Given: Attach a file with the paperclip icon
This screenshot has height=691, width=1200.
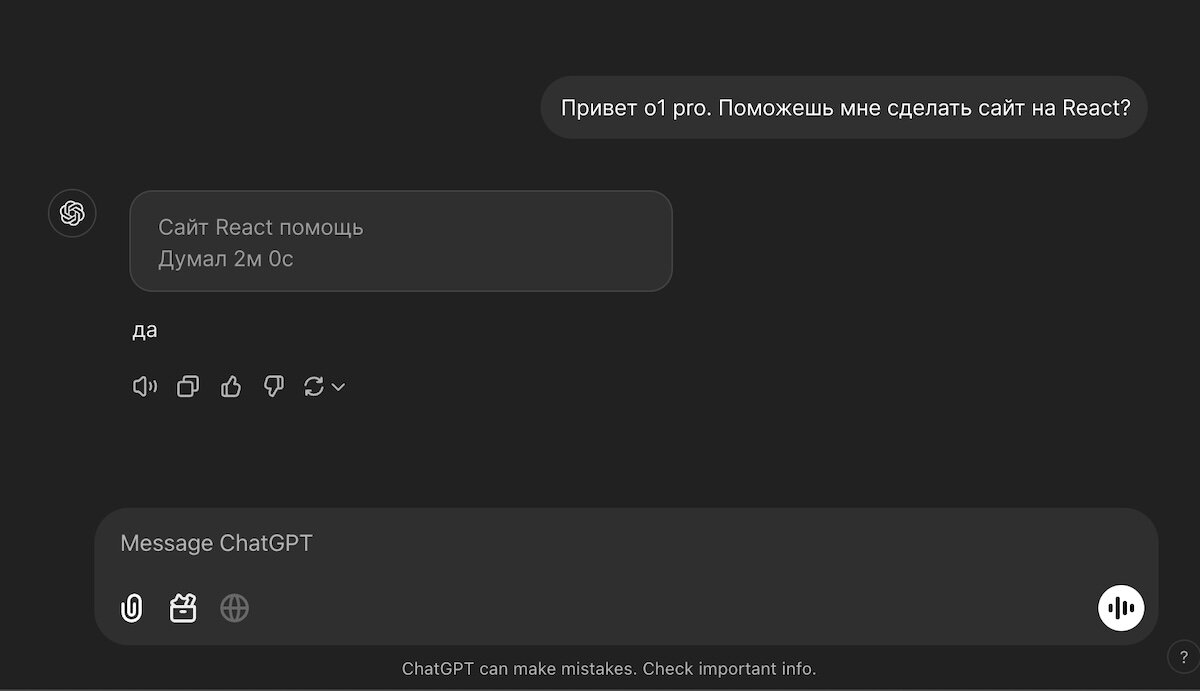Looking at the screenshot, I should pos(132,608).
